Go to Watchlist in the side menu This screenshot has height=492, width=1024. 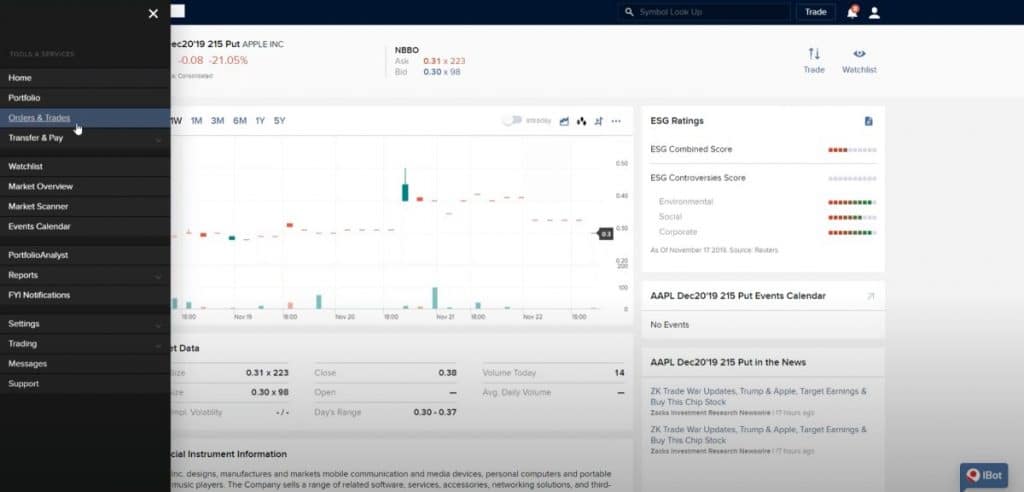click(85, 167)
